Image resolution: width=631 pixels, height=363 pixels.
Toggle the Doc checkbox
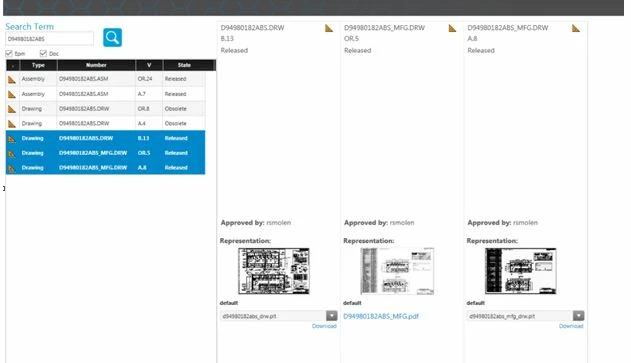[43, 53]
